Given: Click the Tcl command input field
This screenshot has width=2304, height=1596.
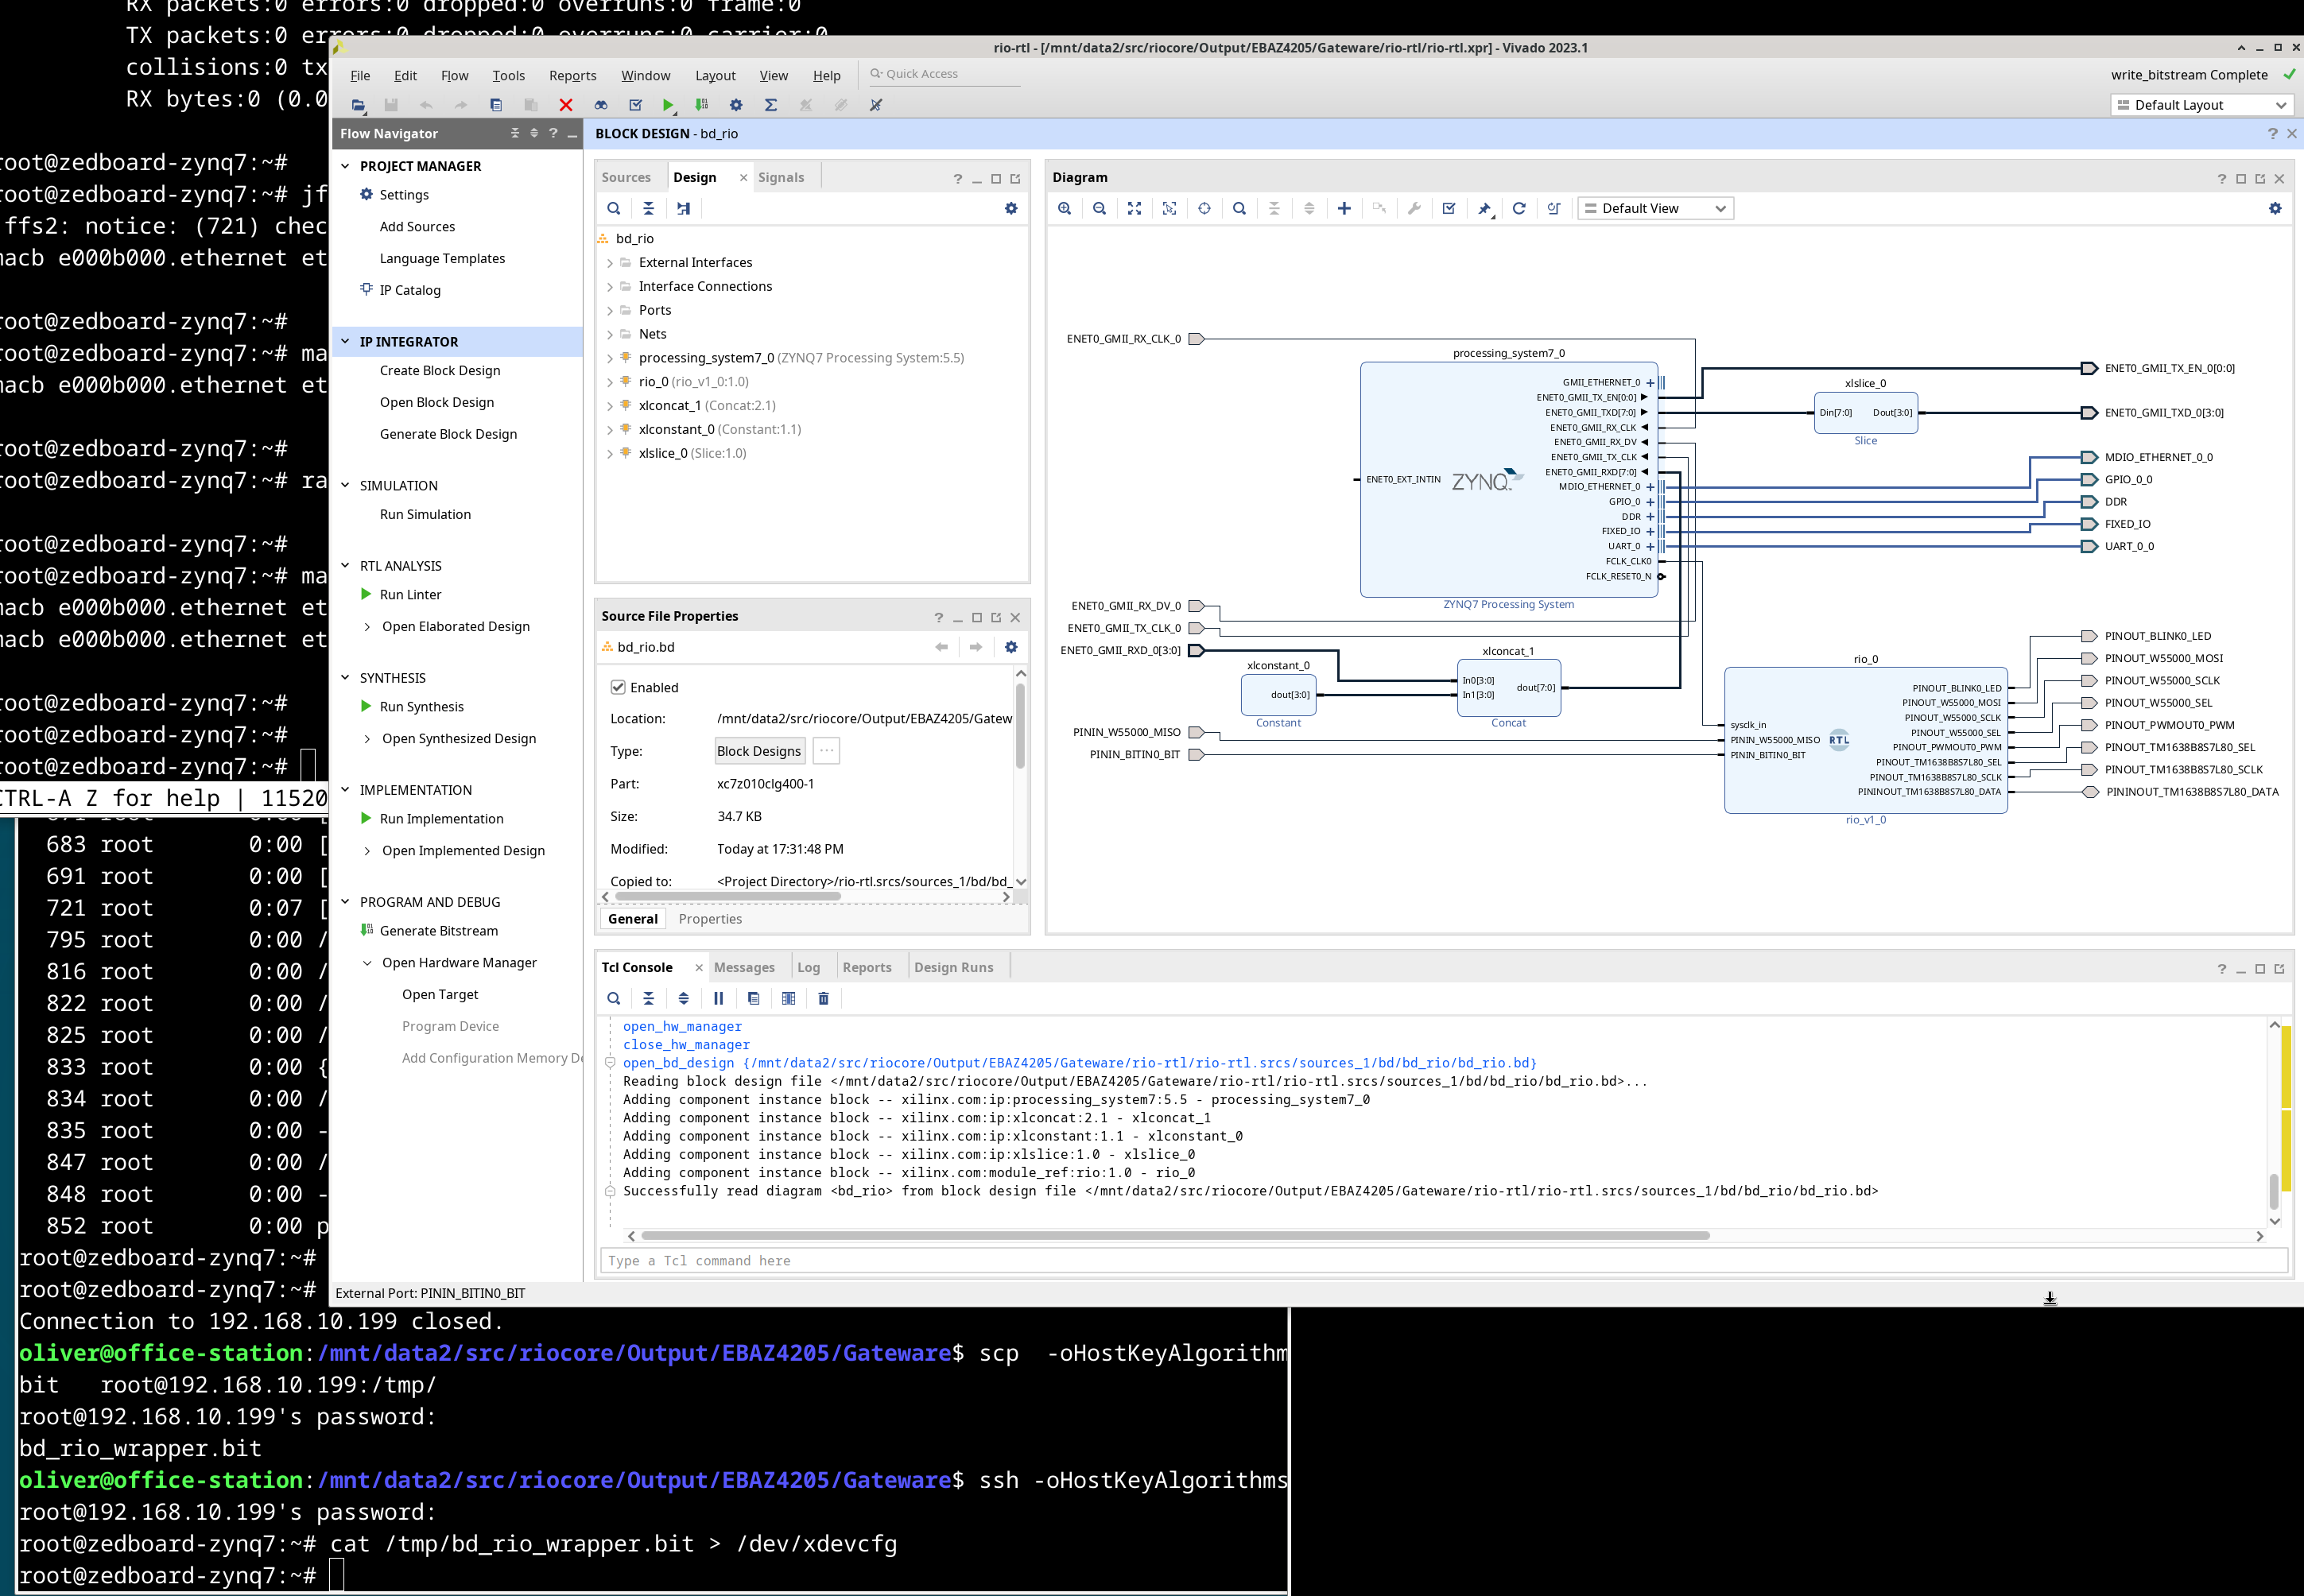Looking at the screenshot, I should coord(1445,1262).
